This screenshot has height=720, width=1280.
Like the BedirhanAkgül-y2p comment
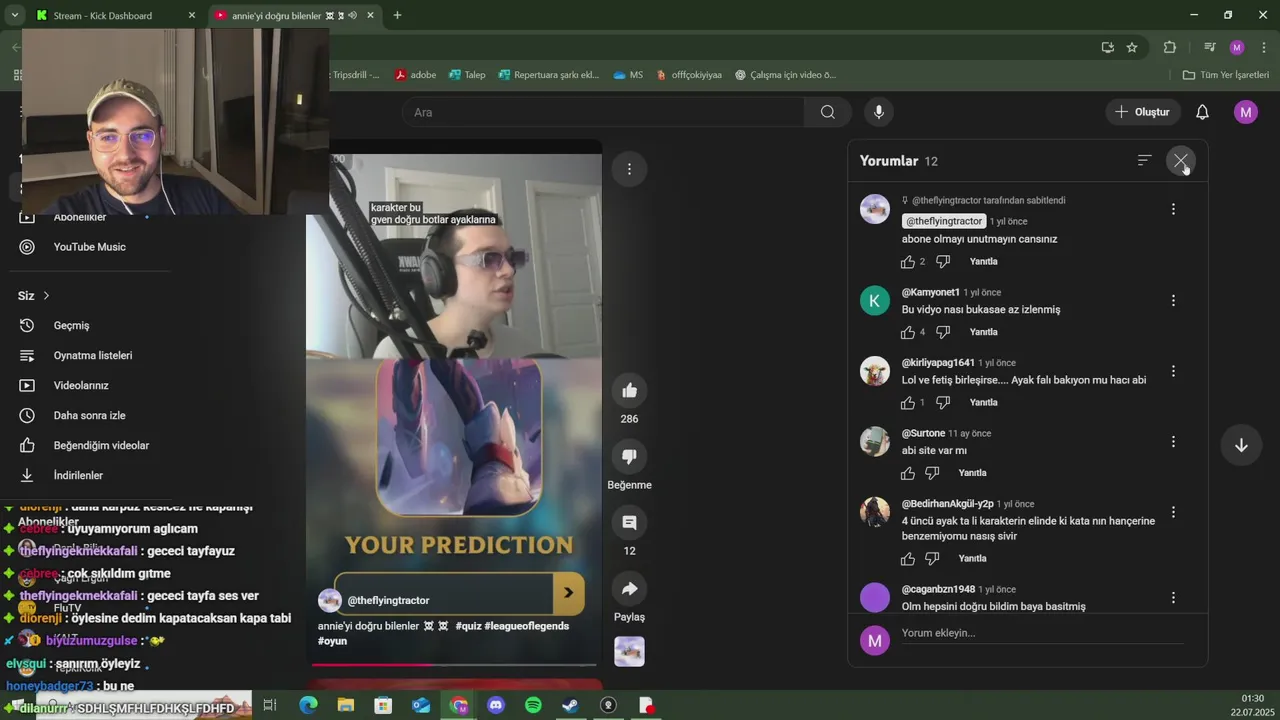click(908, 559)
